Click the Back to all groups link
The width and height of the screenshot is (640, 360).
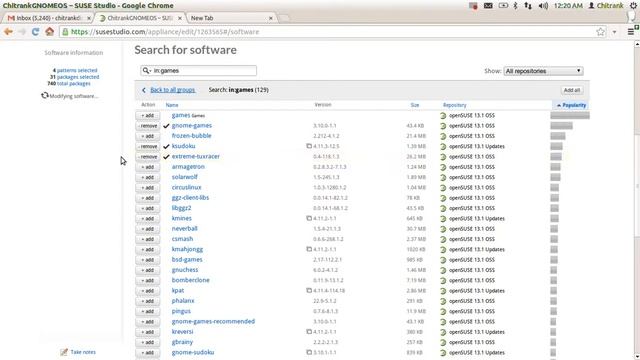[173, 90]
